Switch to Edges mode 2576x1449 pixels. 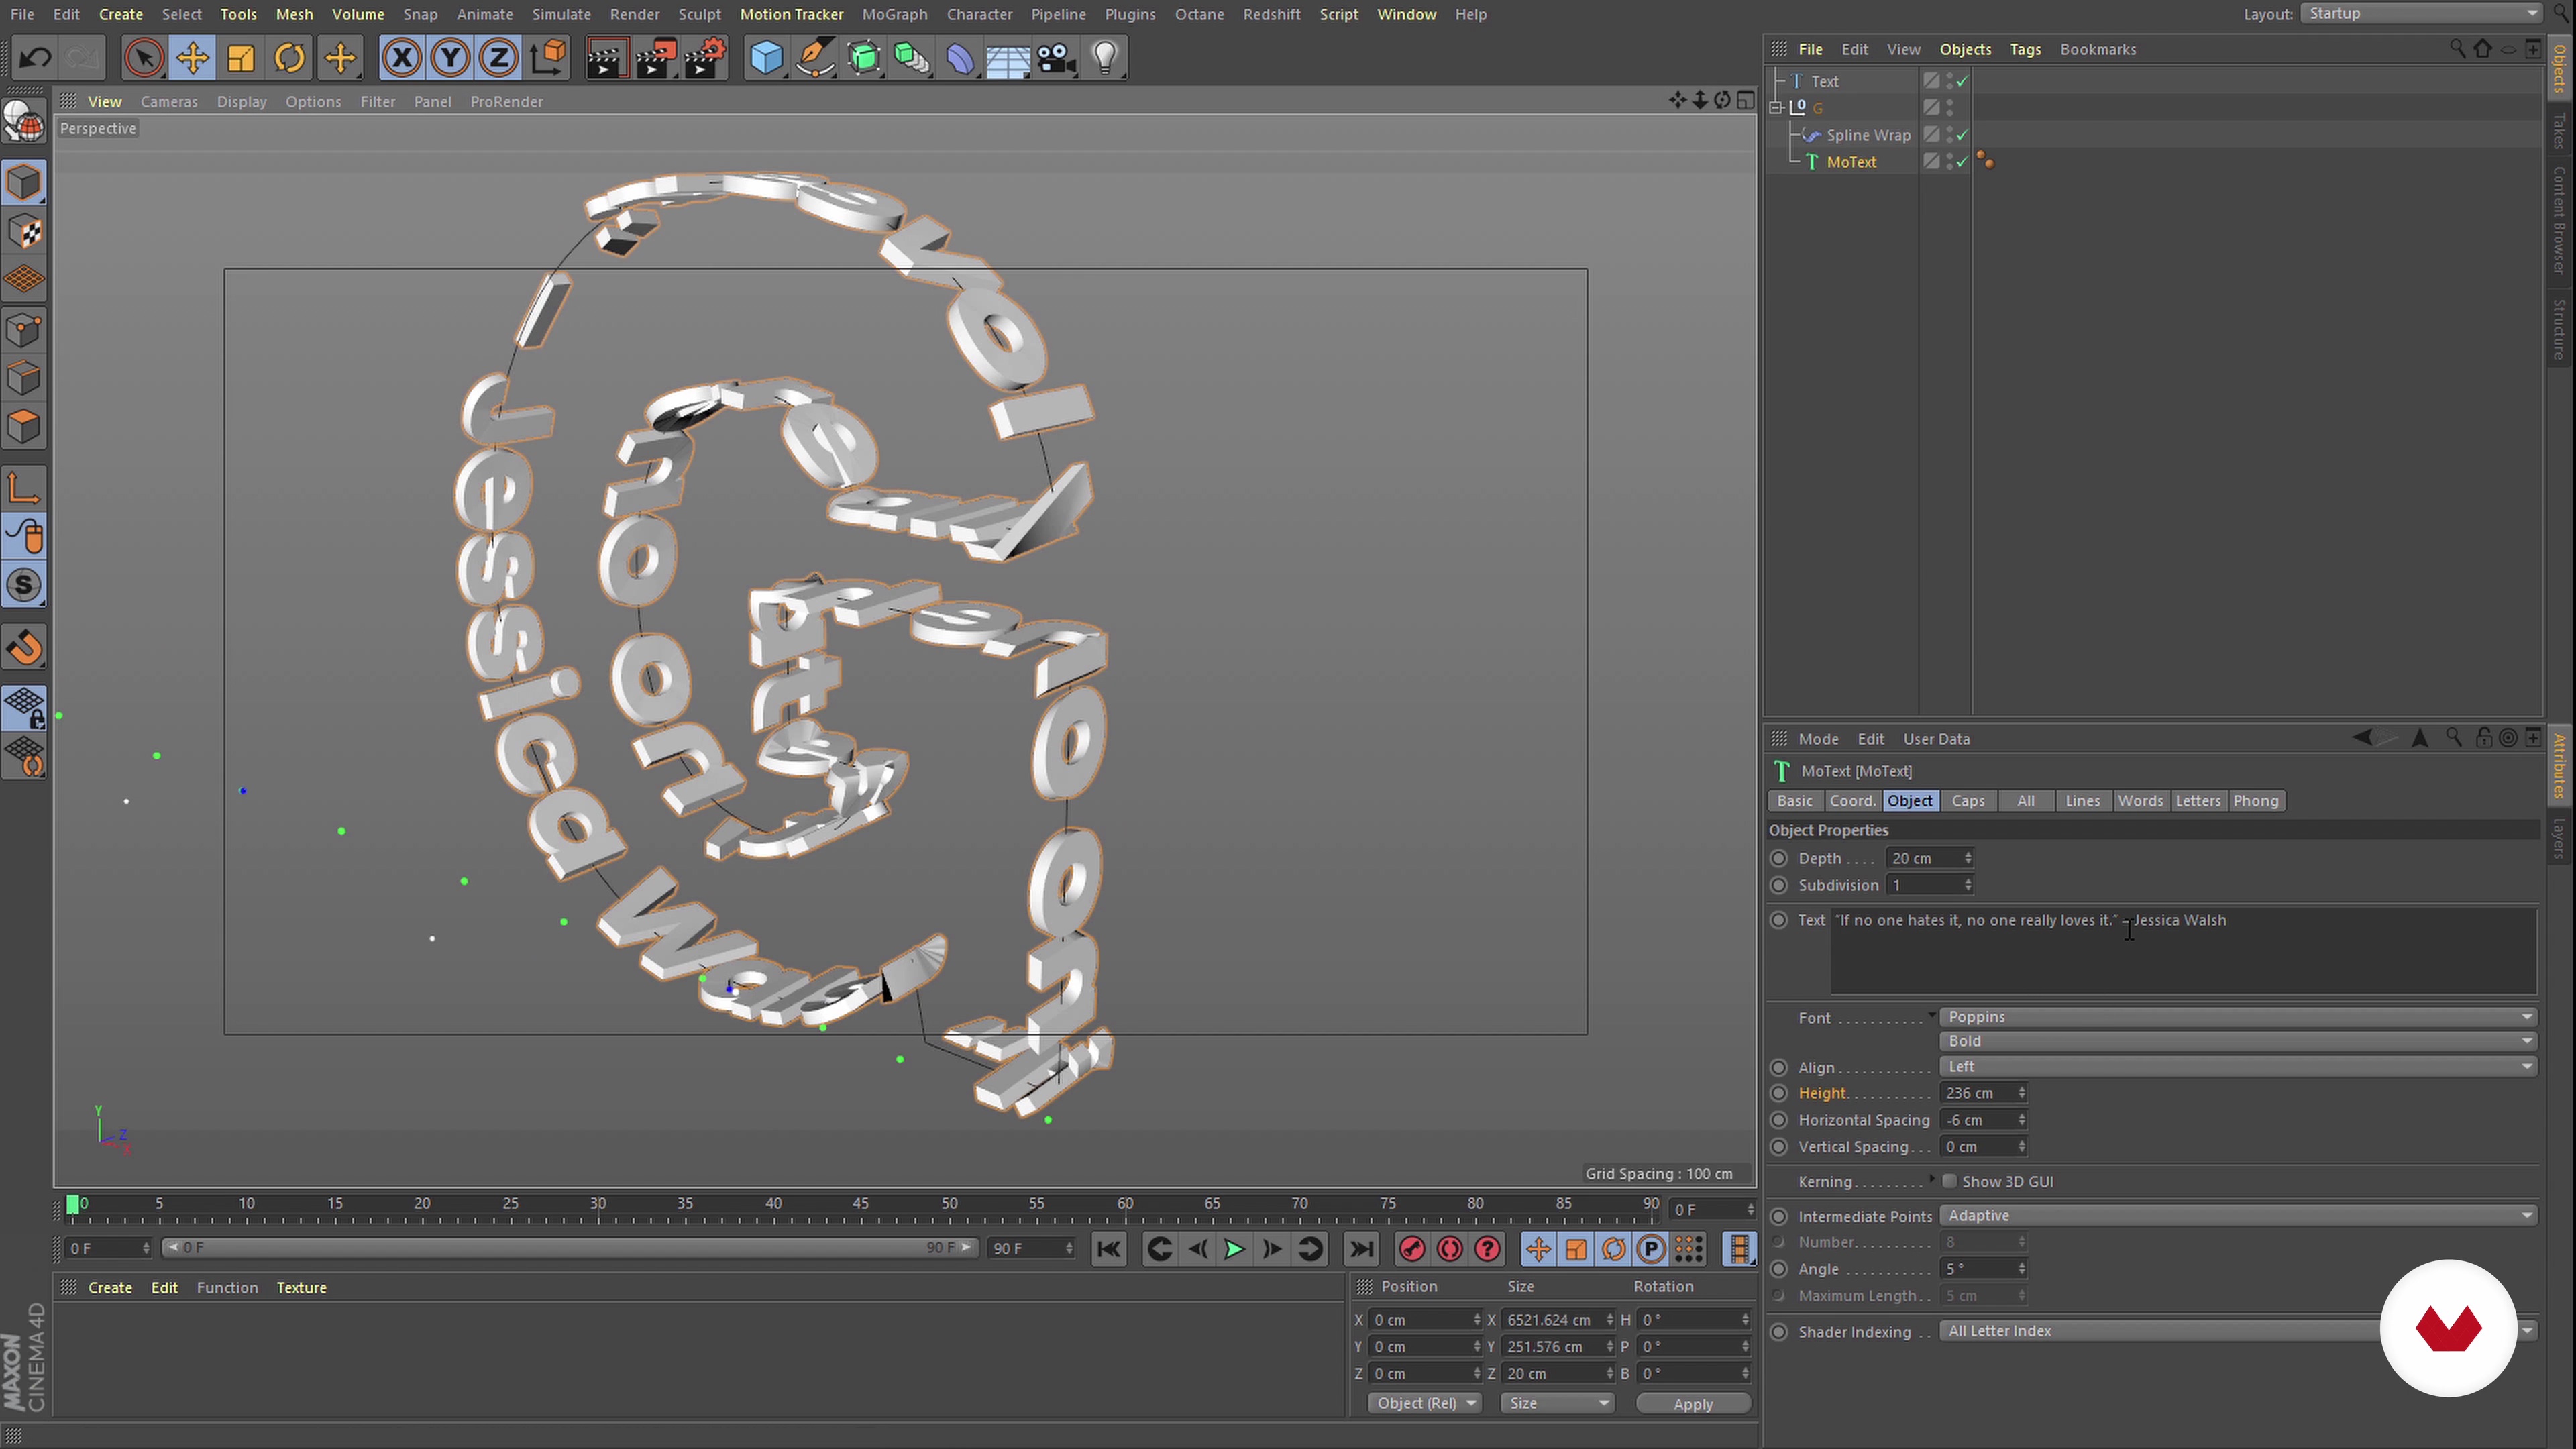coord(24,379)
